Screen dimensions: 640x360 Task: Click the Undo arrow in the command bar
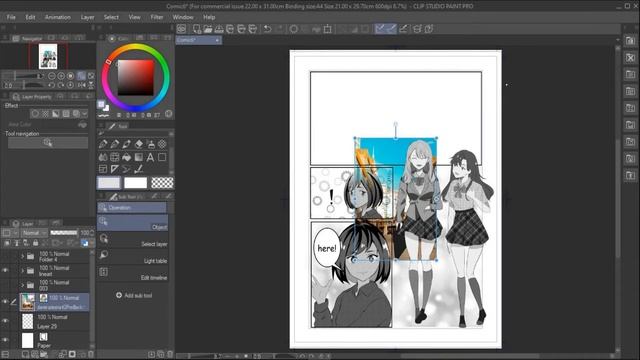[x=267, y=29]
